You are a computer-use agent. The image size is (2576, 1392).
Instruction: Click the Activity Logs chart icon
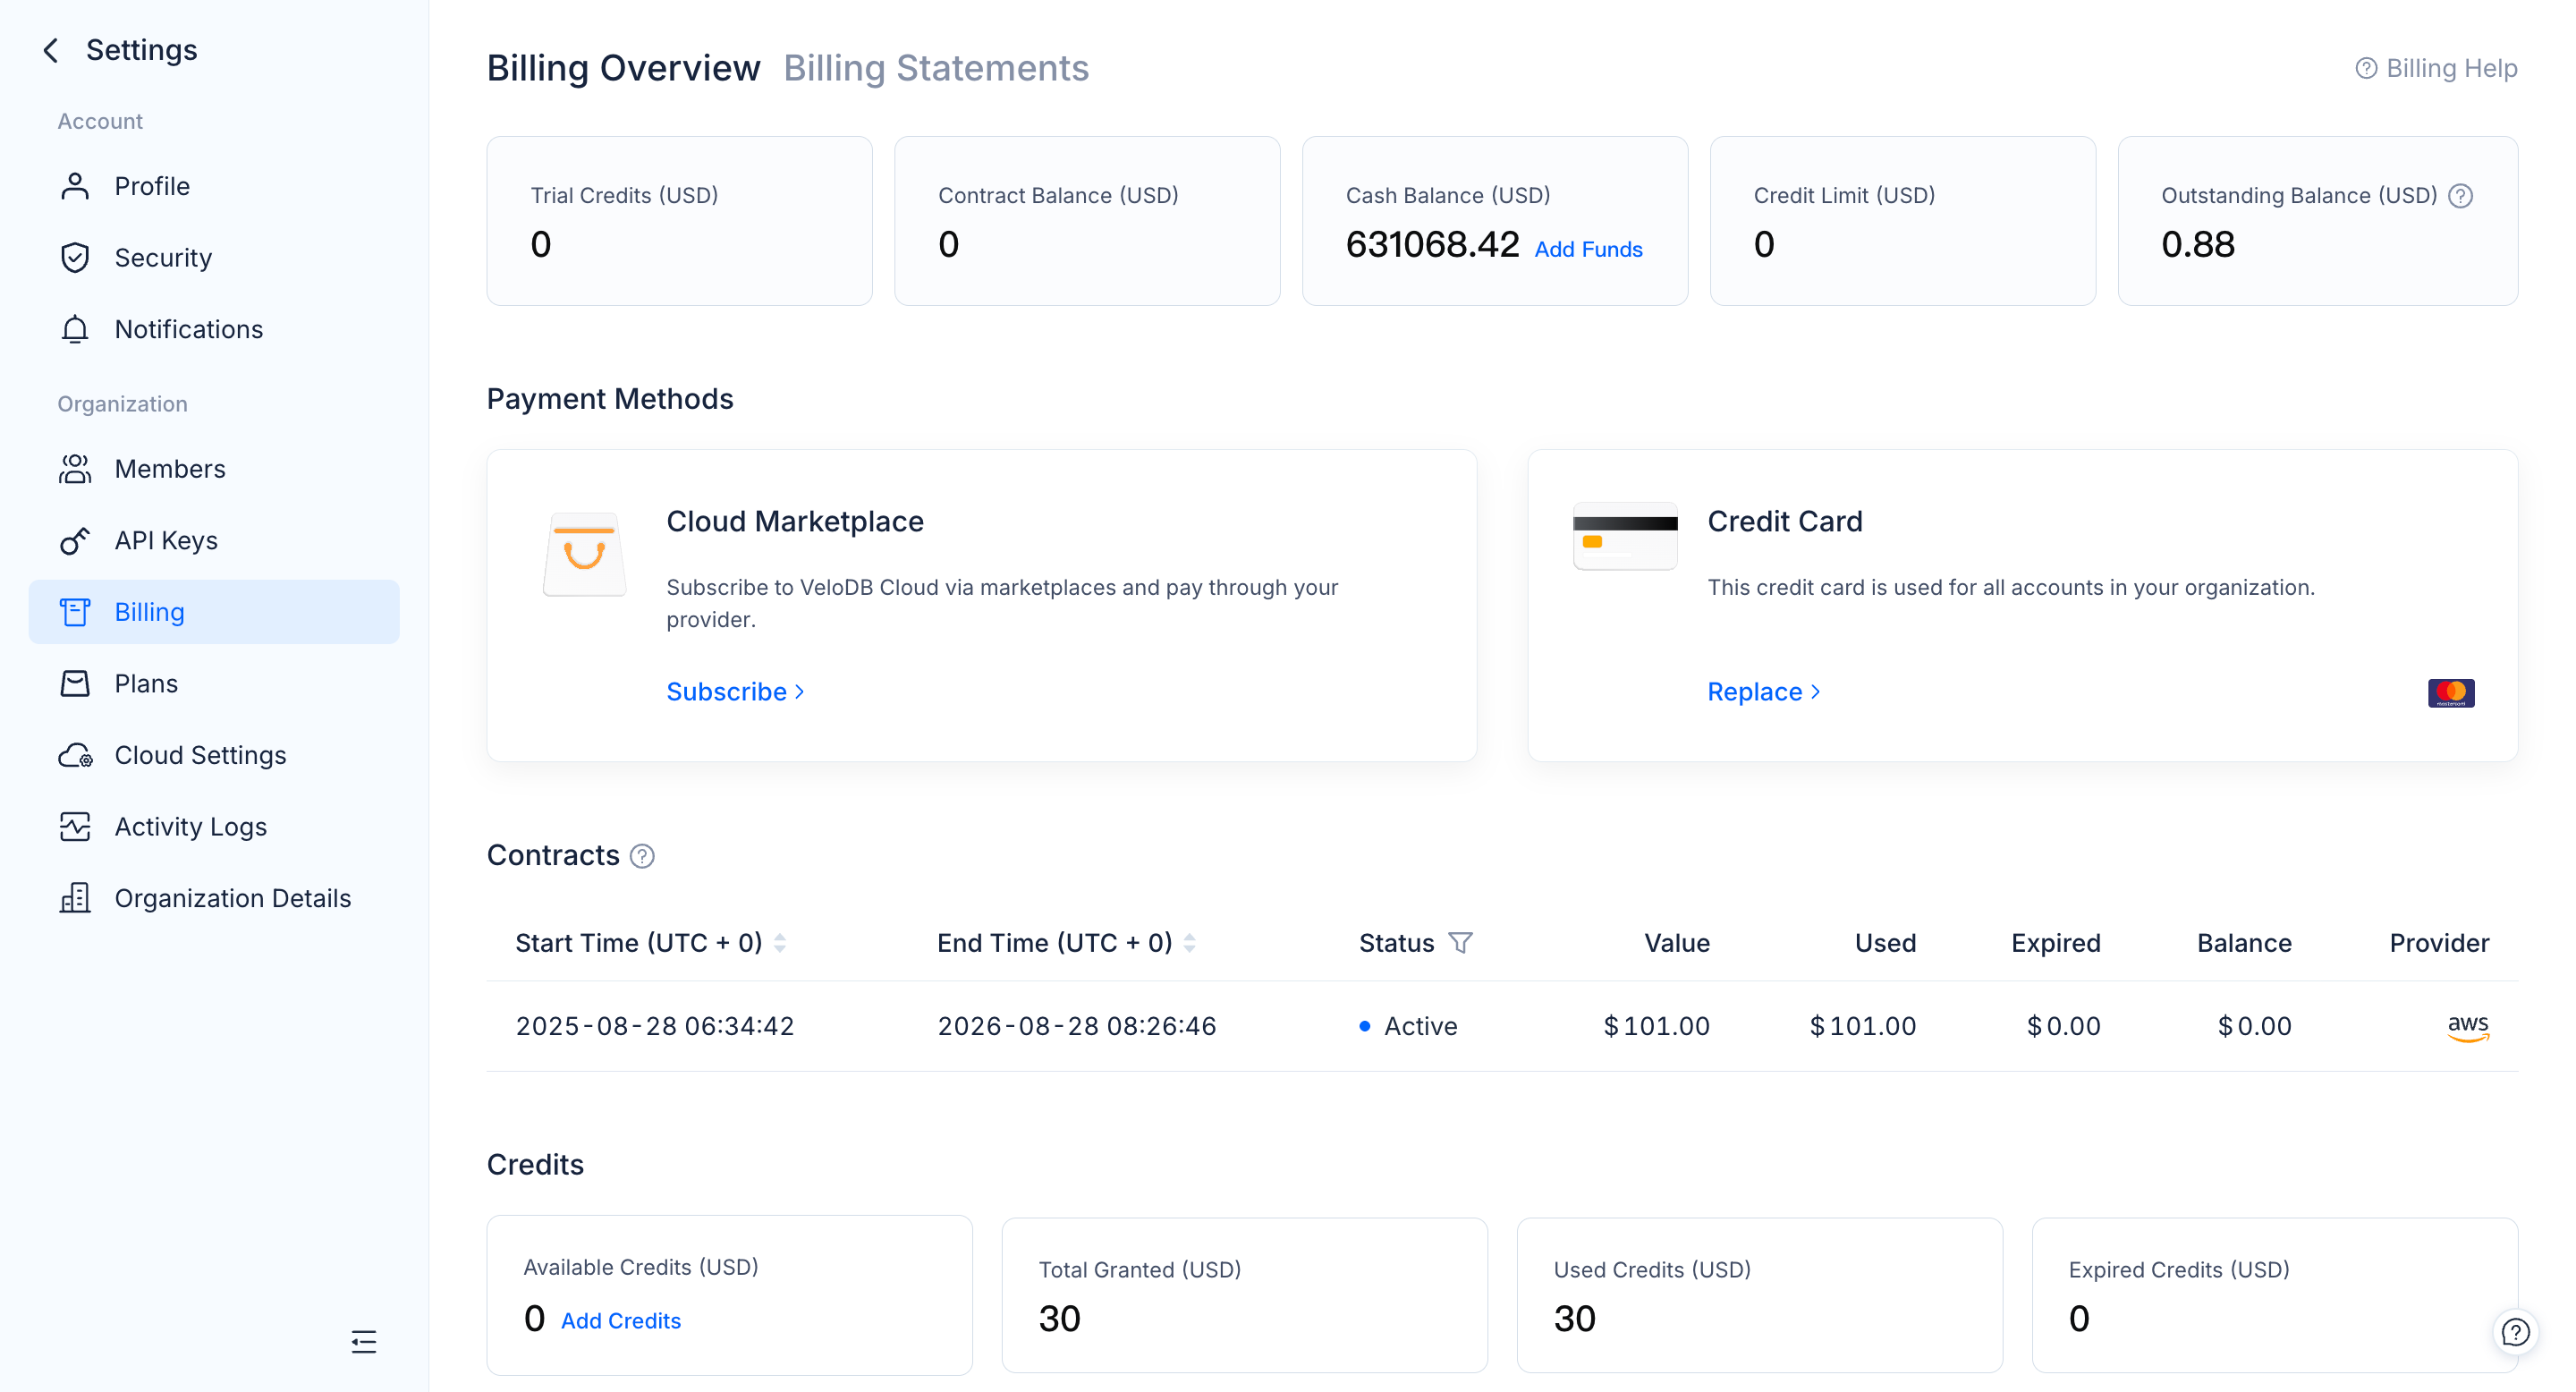click(75, 827)
